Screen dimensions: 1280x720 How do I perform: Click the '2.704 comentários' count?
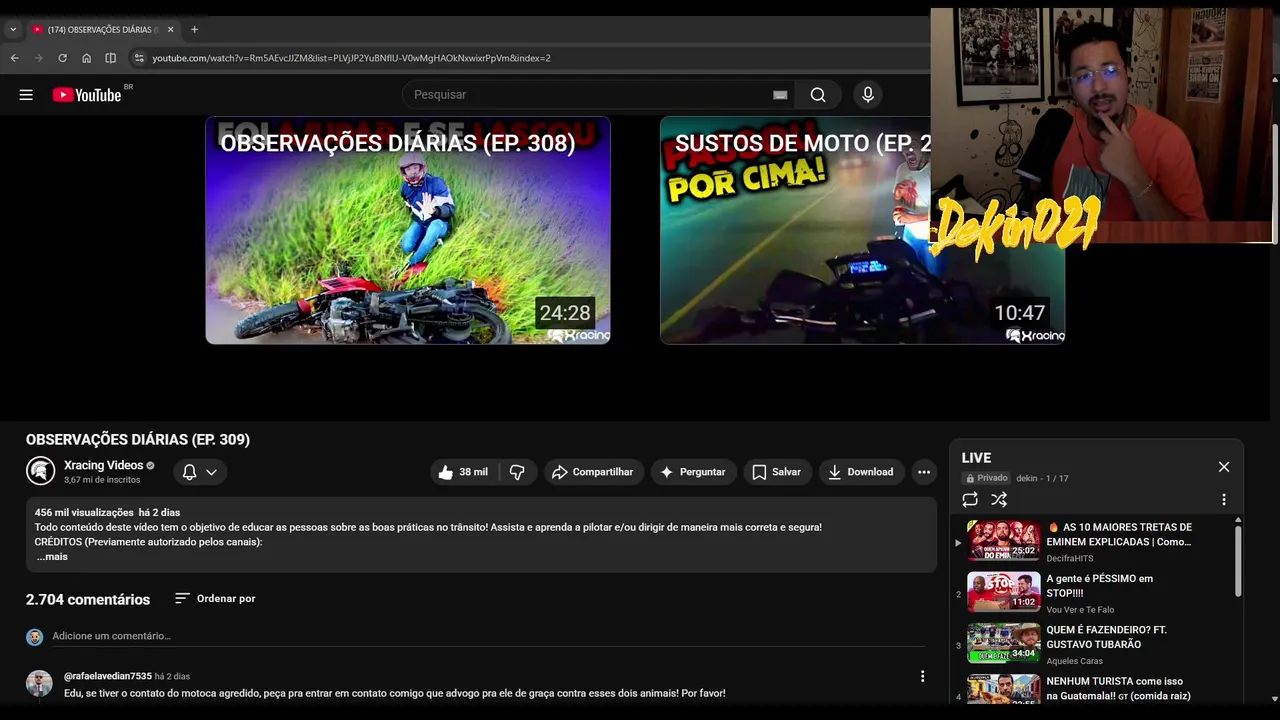88,599
